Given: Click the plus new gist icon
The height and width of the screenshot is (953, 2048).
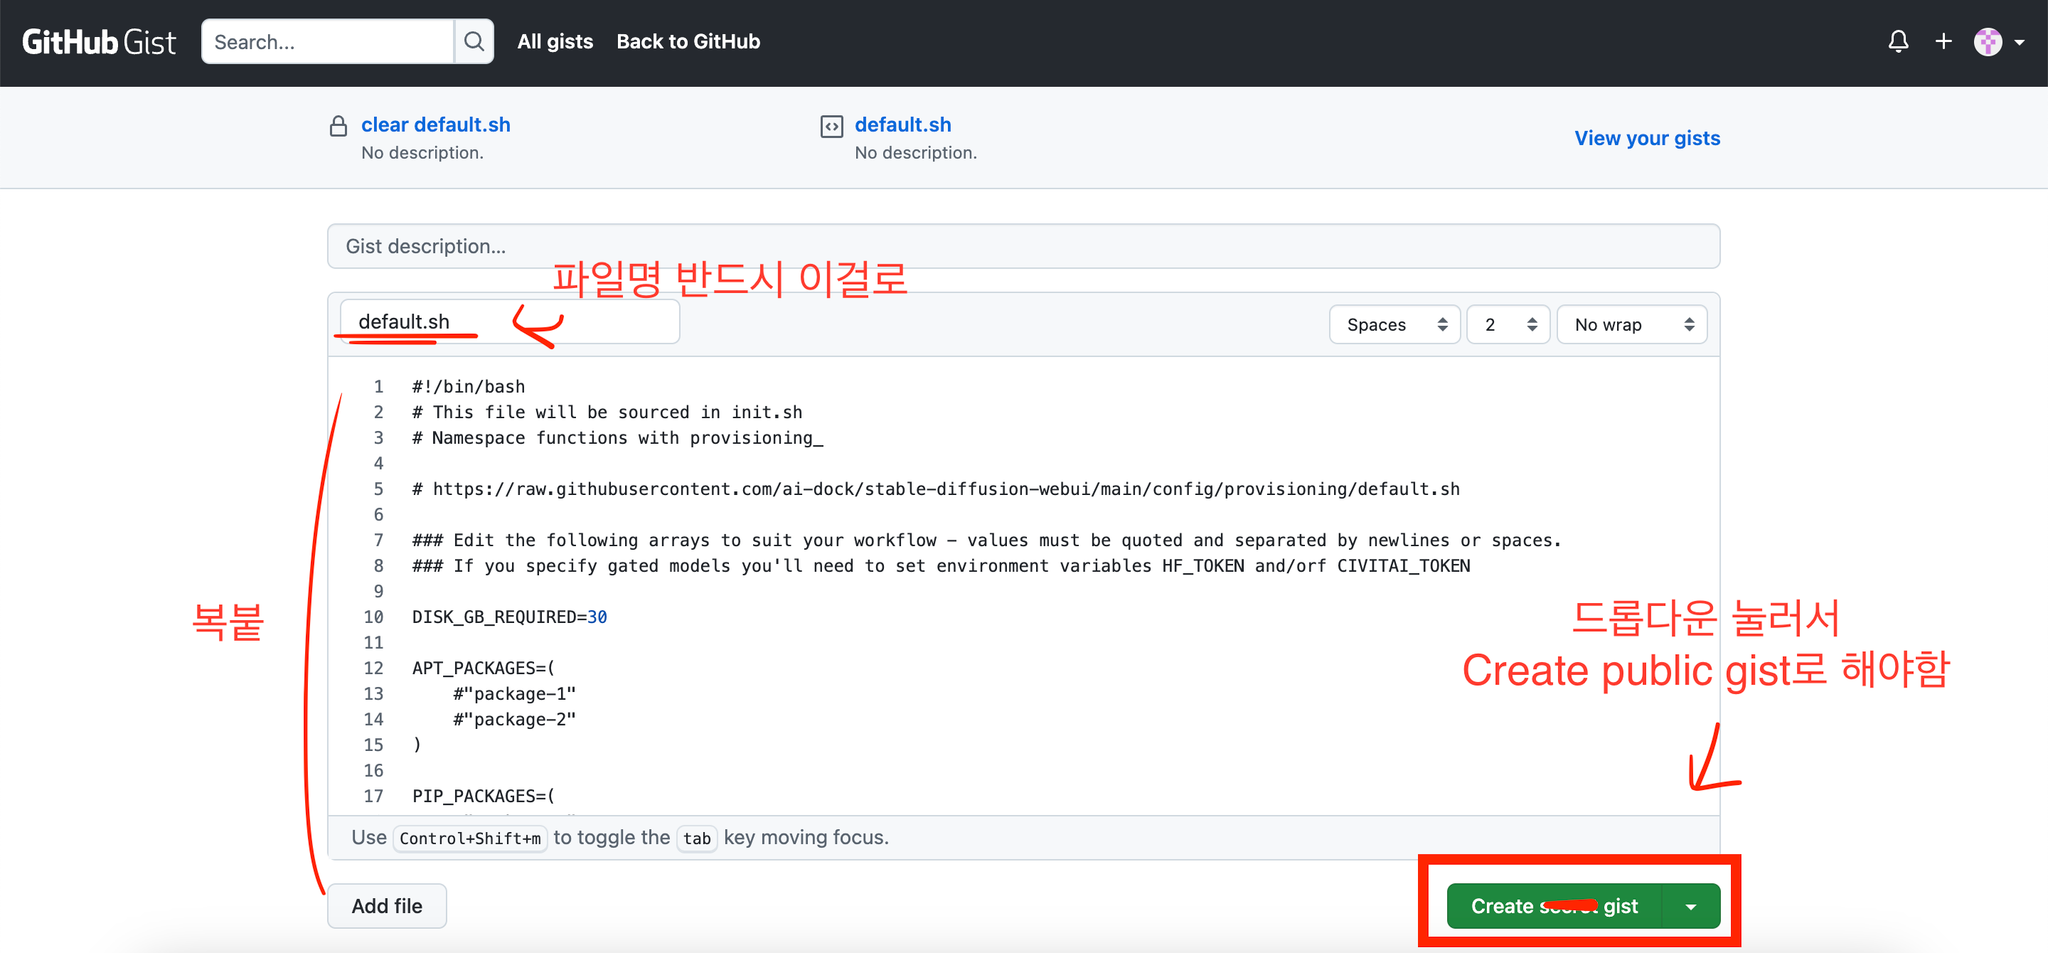Looking at the screenshot, I should coord(1943,42).
